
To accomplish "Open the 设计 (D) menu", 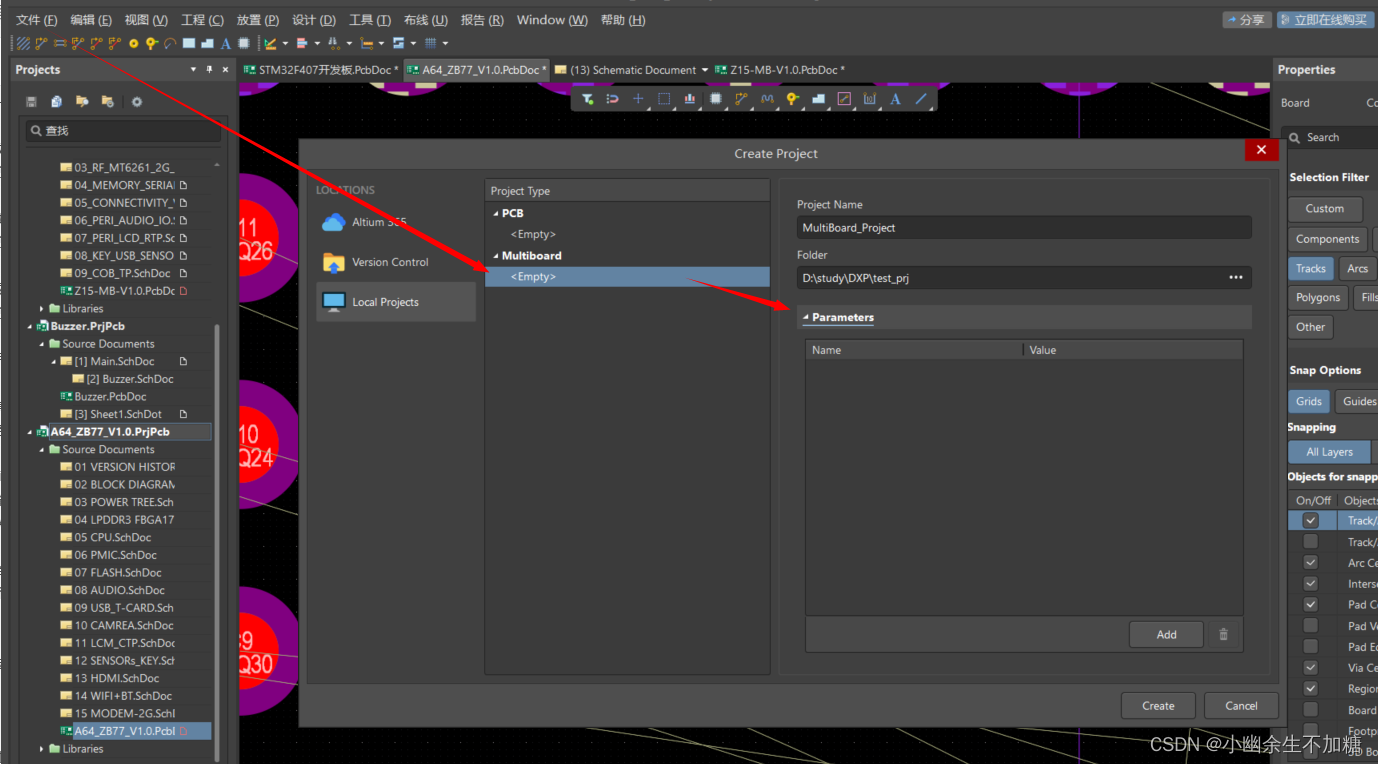I will pos(314,20).
